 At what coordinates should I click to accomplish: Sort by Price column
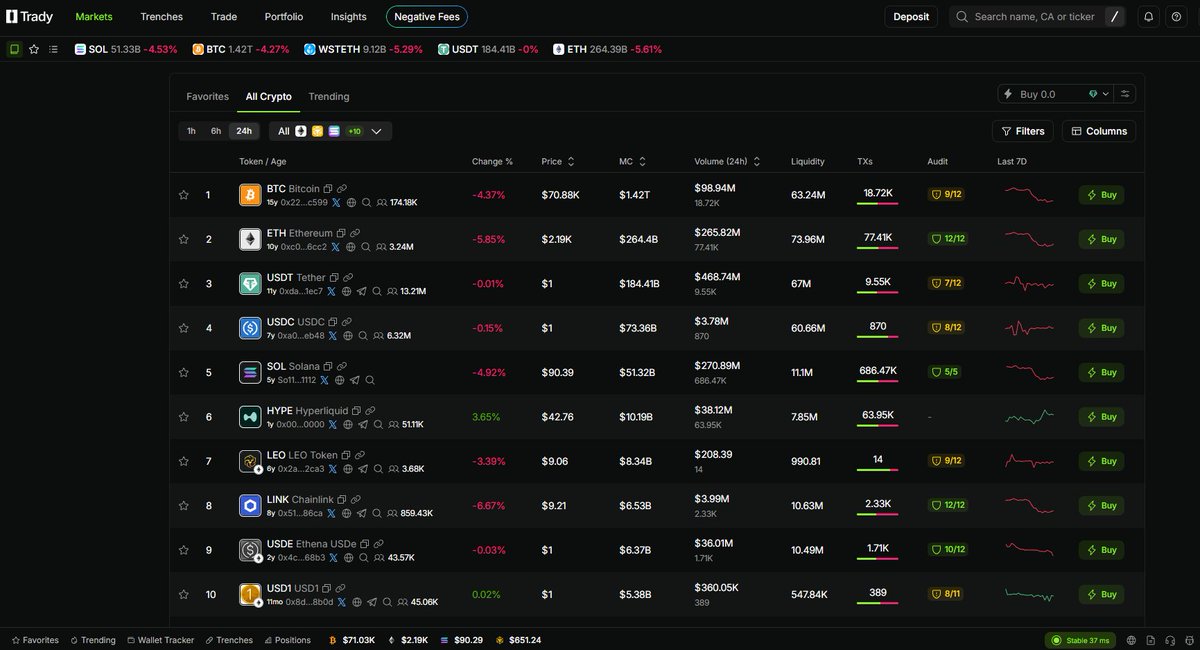point(558,161)
